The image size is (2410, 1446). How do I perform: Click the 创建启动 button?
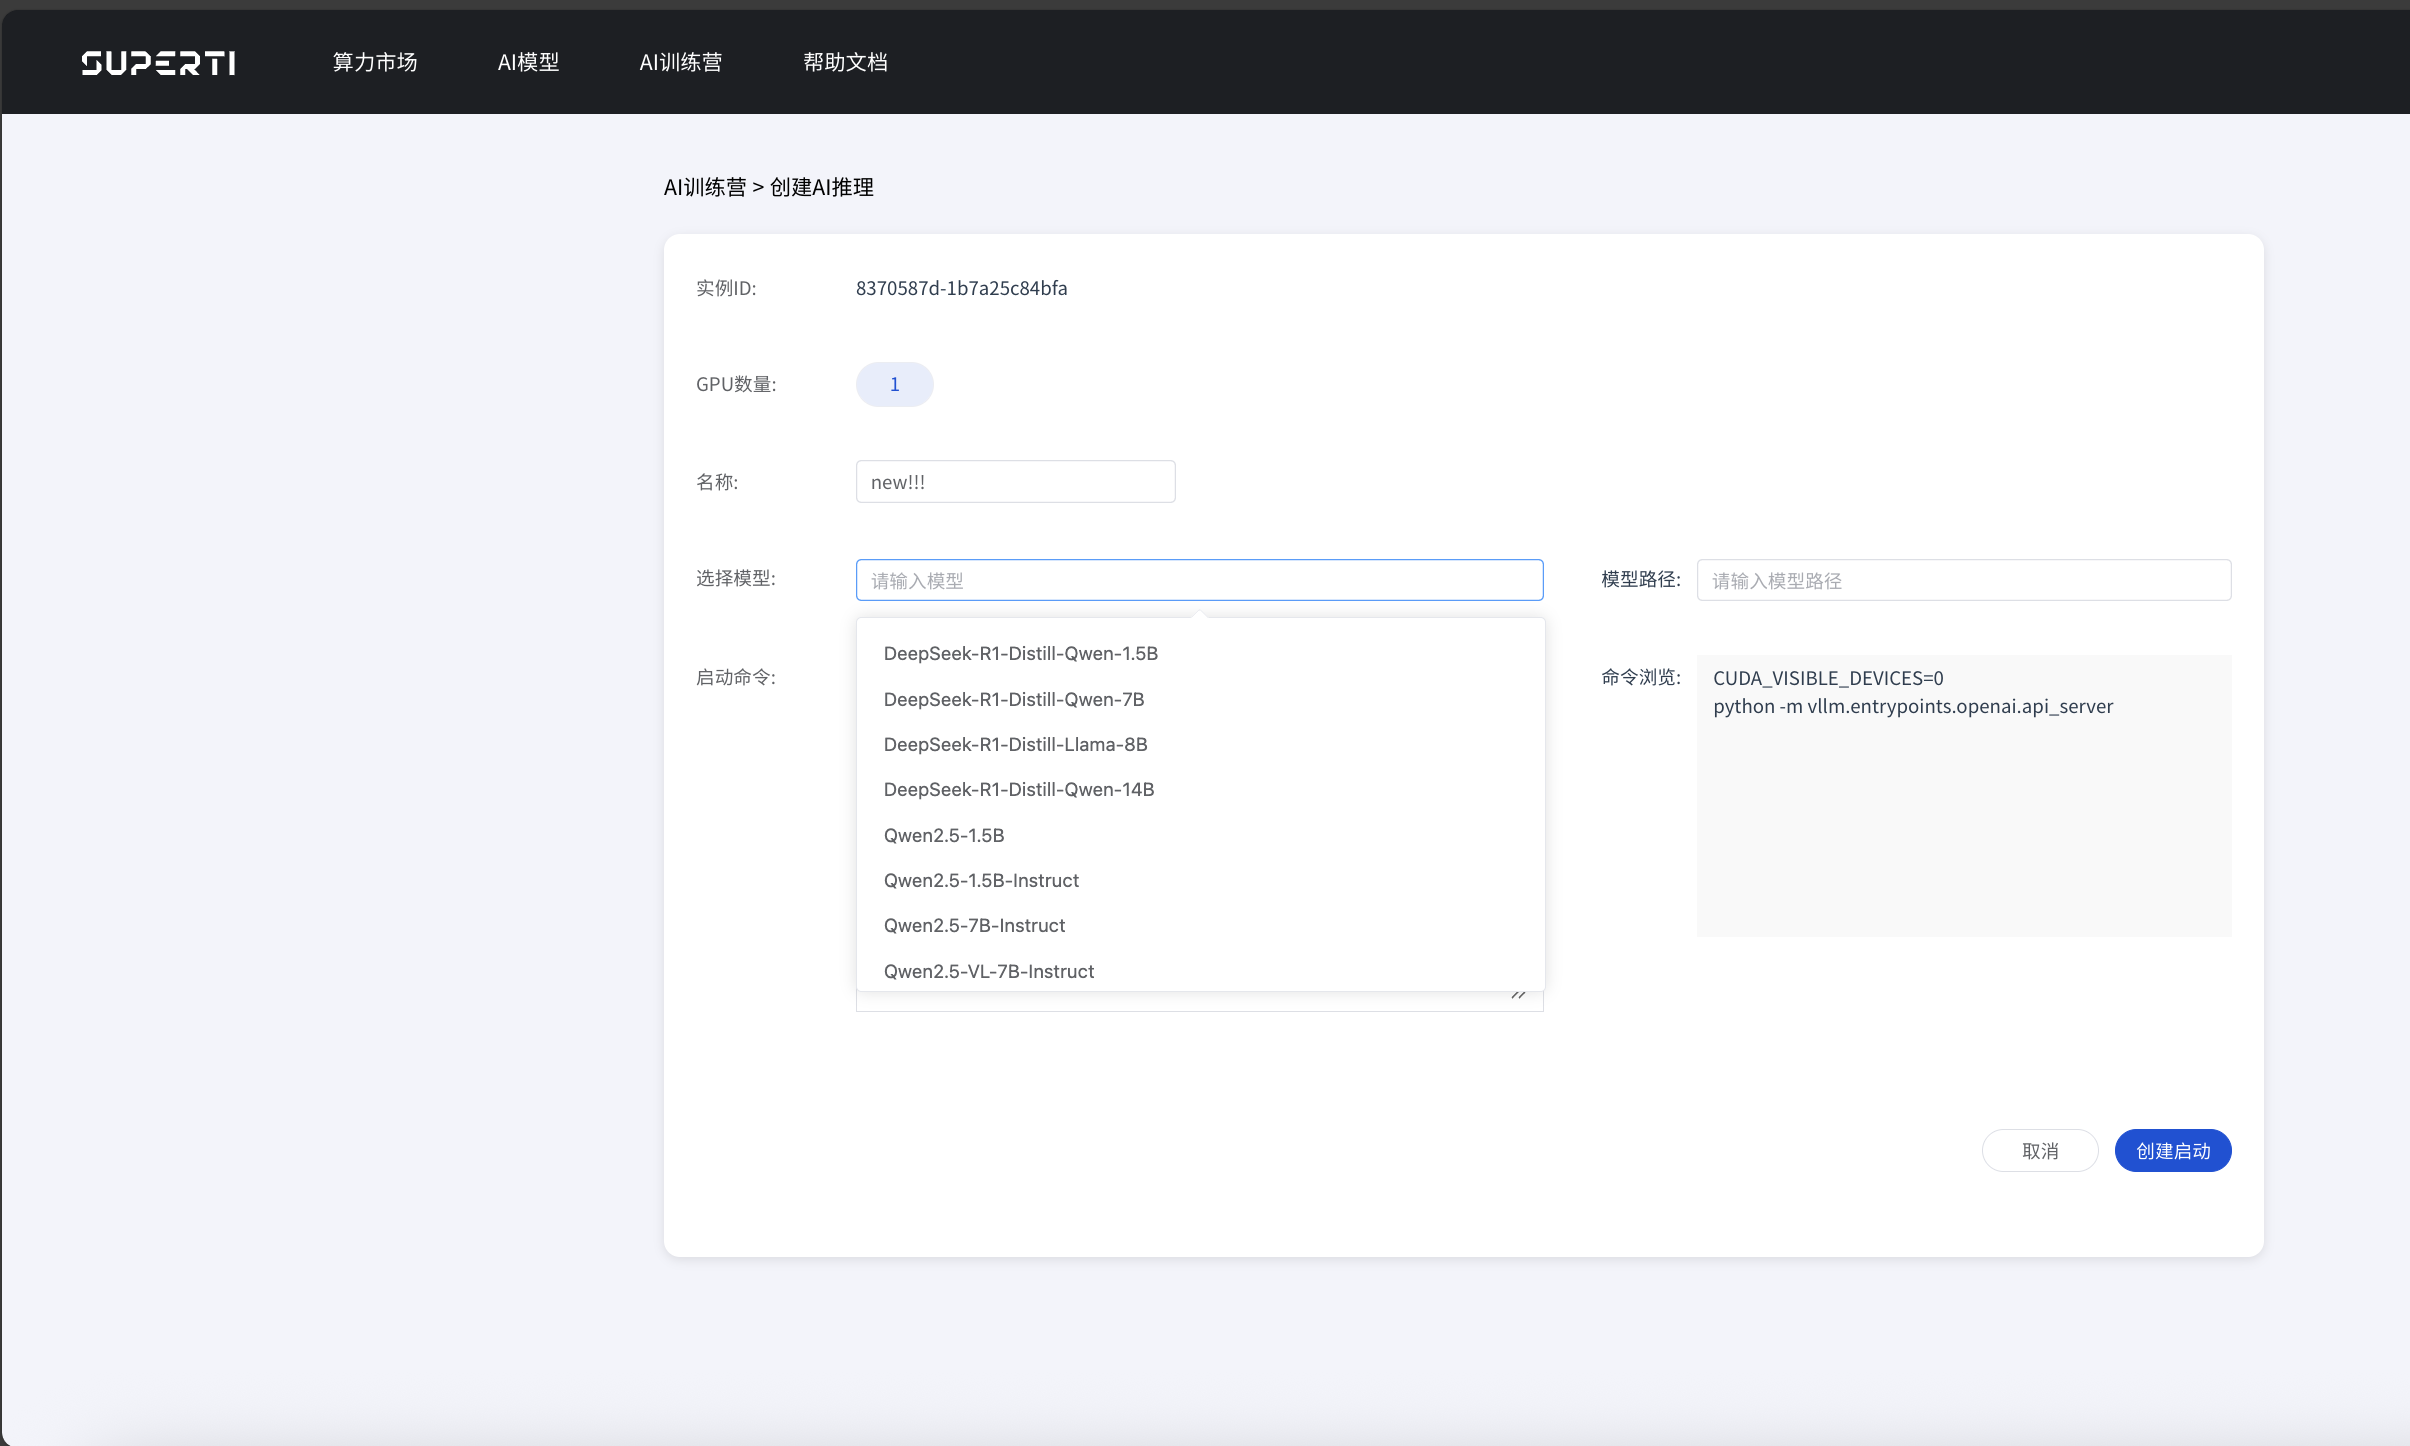click(x=2173, y=1151)
